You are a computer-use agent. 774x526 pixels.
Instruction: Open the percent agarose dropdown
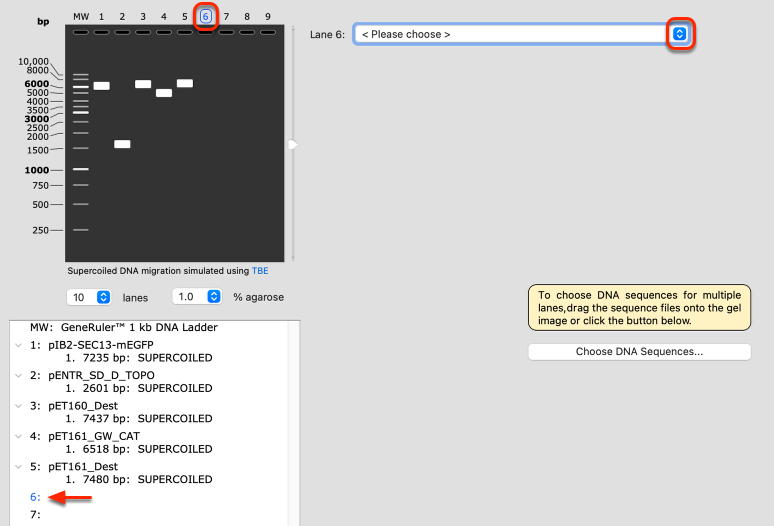pos(214,297)
